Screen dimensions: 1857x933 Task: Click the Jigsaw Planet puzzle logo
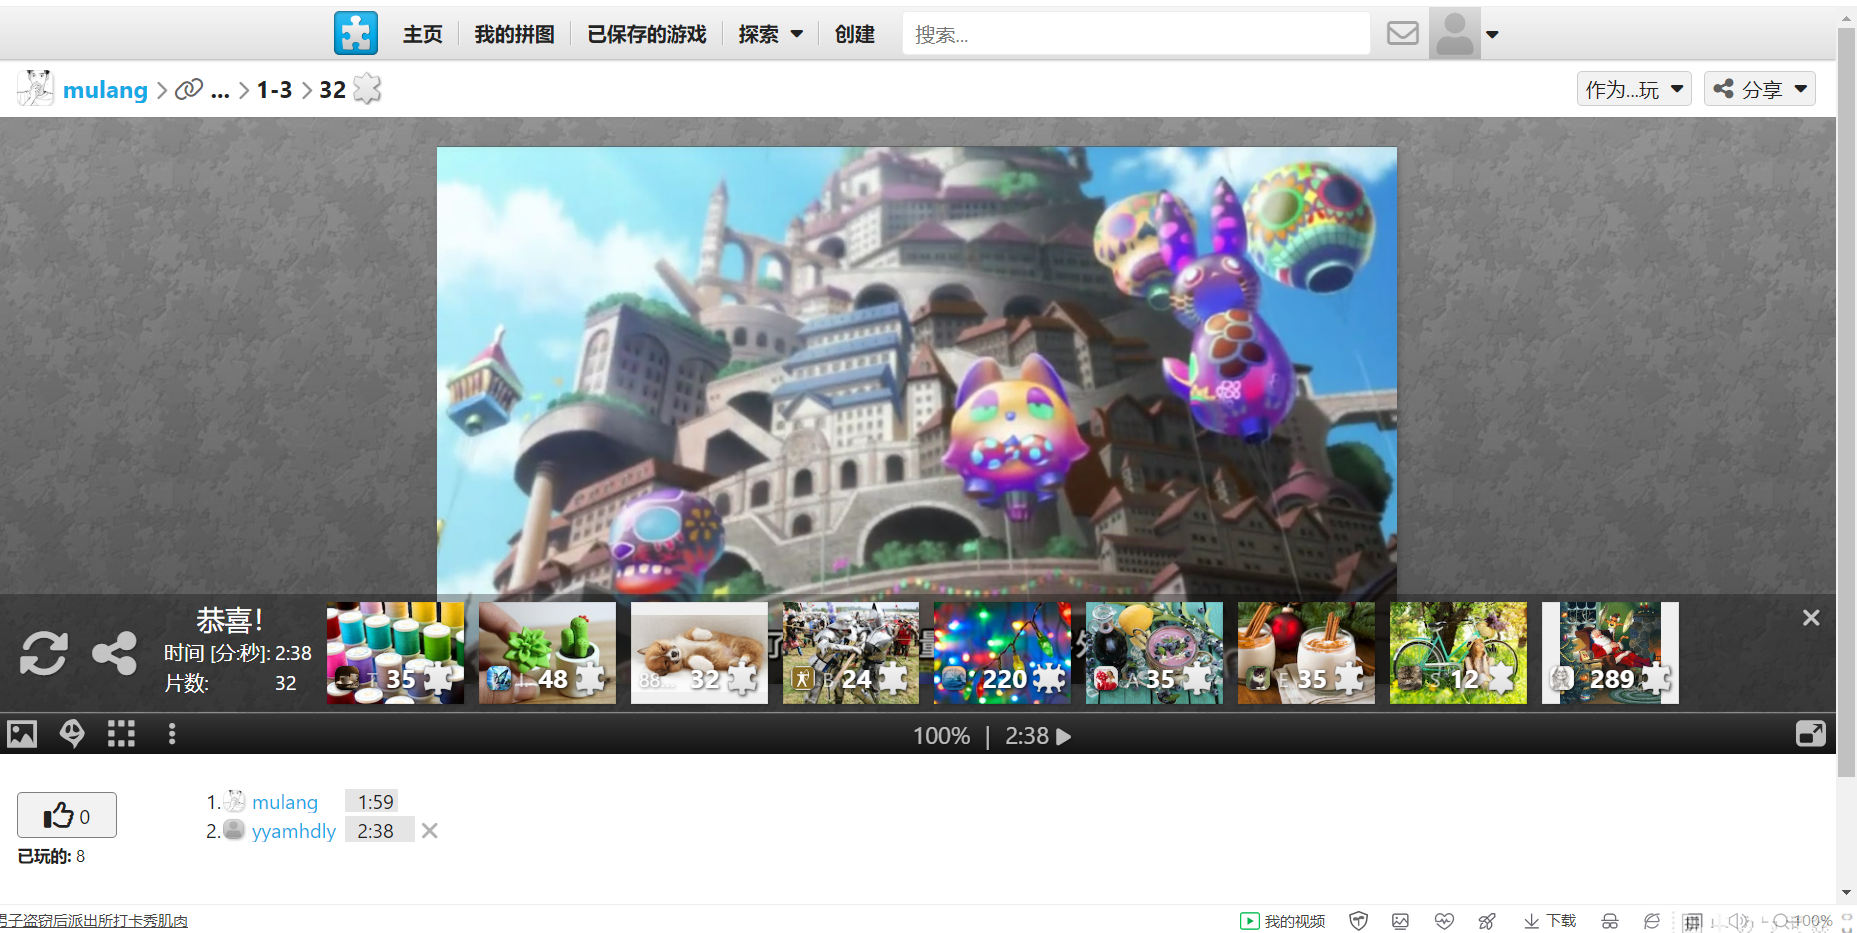(x=355, y=33)
